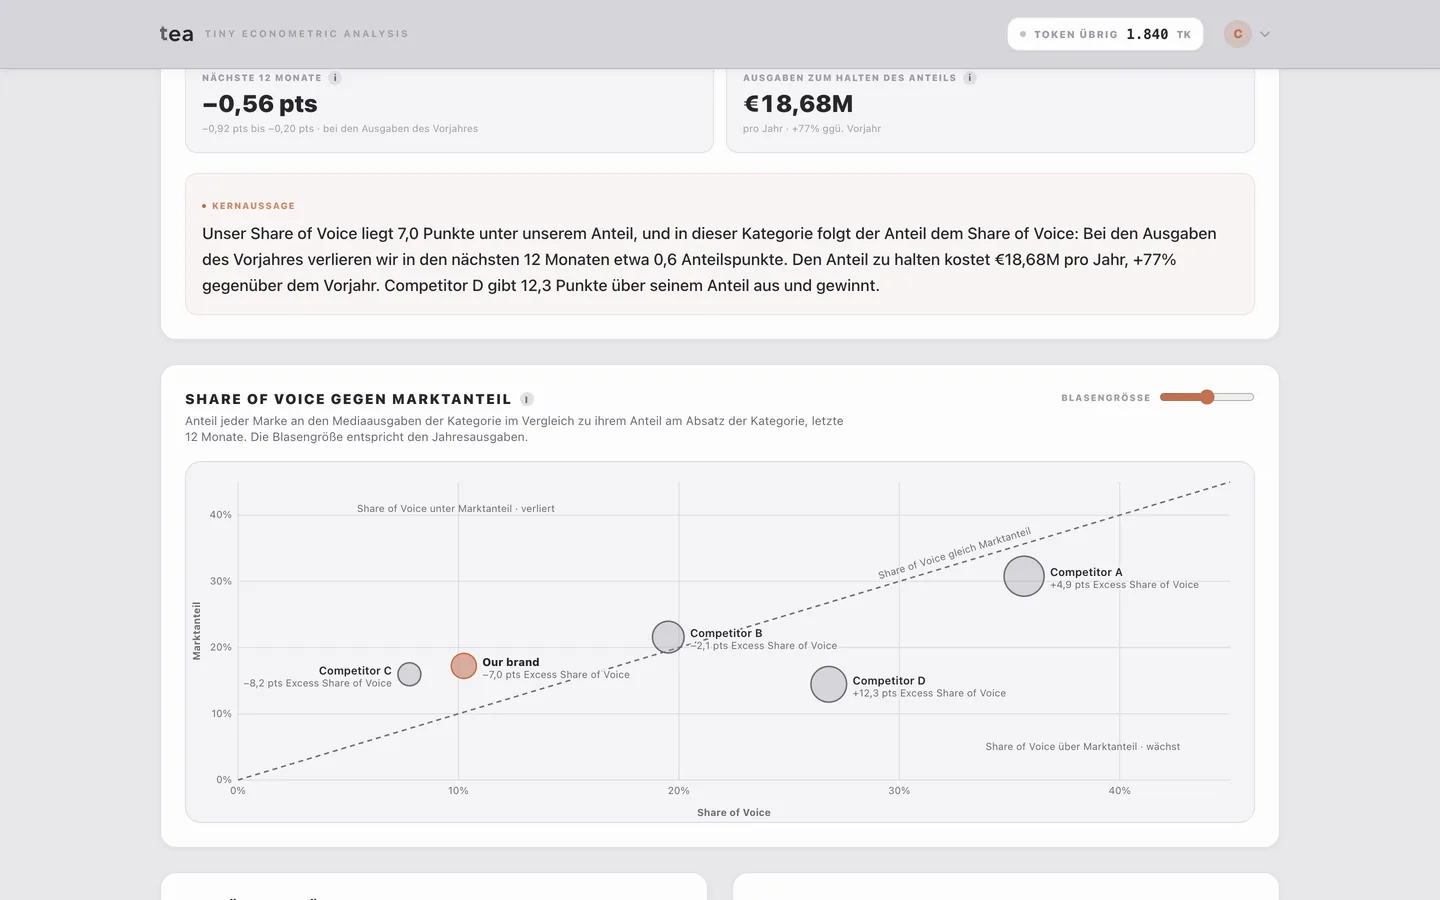Screen dimensions: 1440x900
Task: Click the €18,68M value
Action: [798, 104]
